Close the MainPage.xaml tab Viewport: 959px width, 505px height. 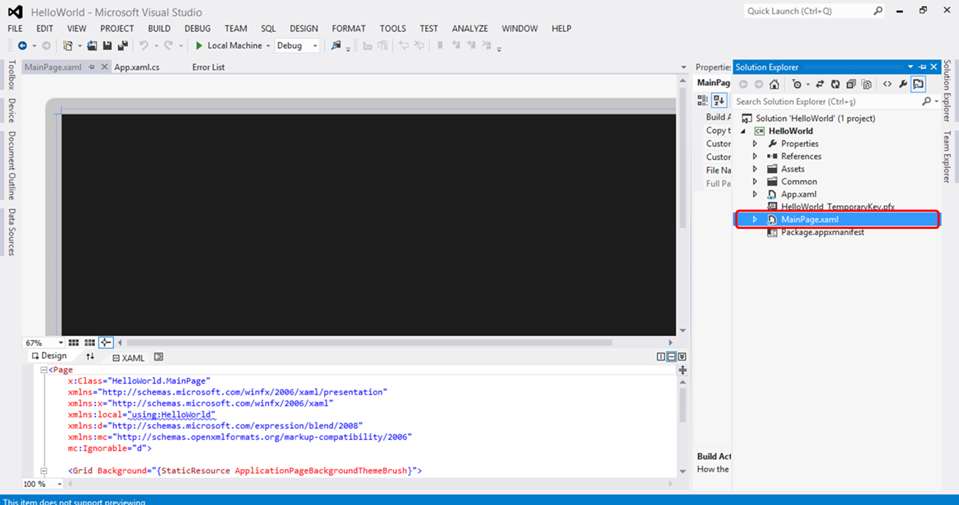[x=104, y=67]
